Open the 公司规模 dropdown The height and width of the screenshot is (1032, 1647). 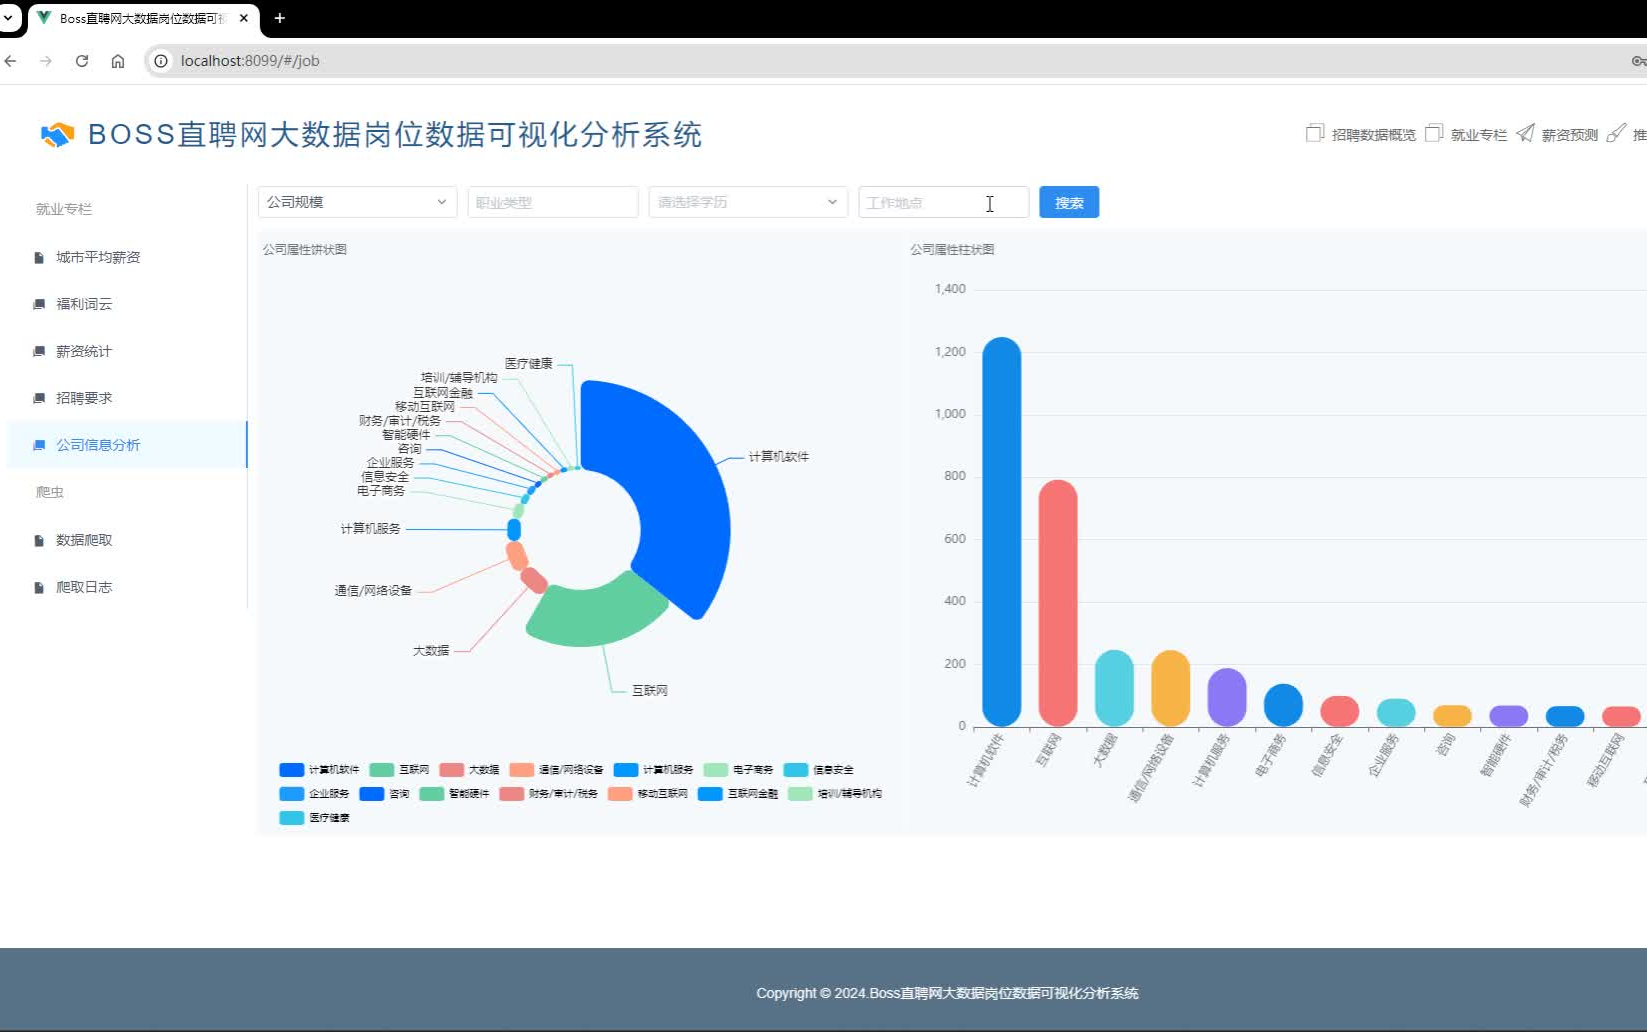357,202
